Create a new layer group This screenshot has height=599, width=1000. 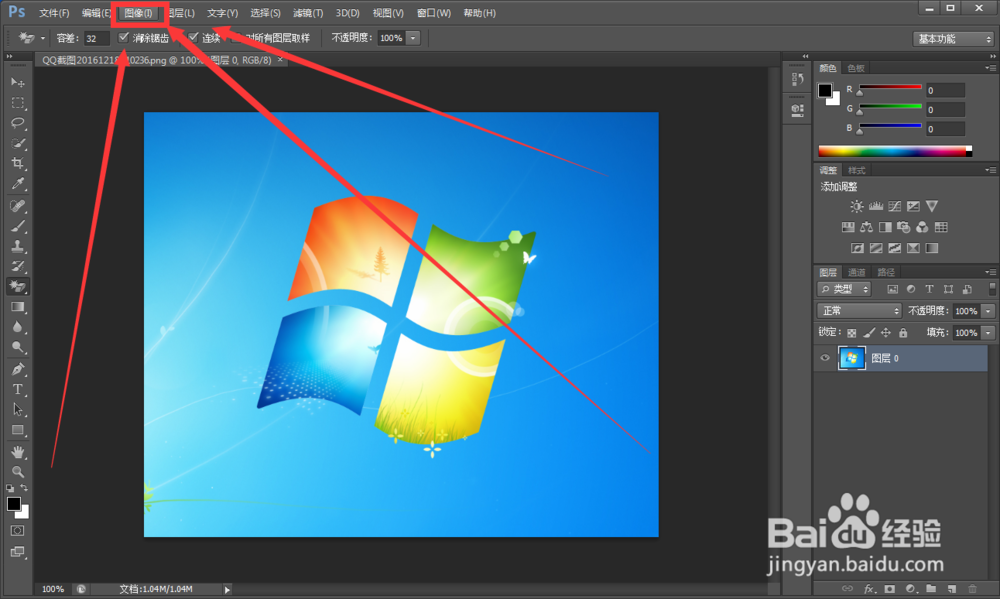tap(931, 589)
